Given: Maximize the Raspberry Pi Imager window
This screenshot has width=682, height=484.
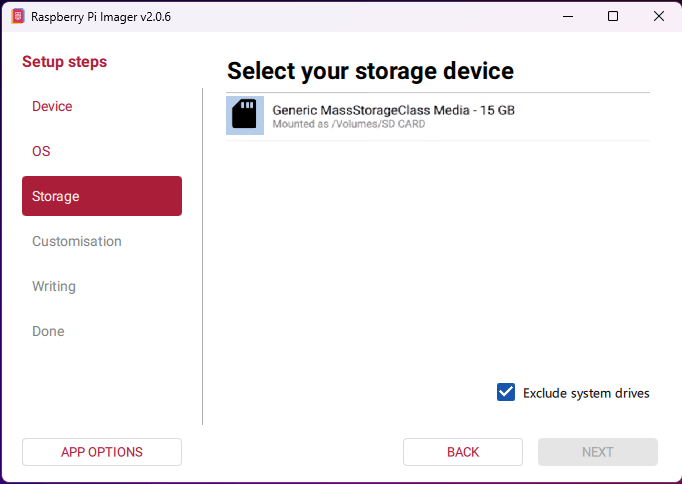Looking at the screenshot, I should (x=613, y=16).
